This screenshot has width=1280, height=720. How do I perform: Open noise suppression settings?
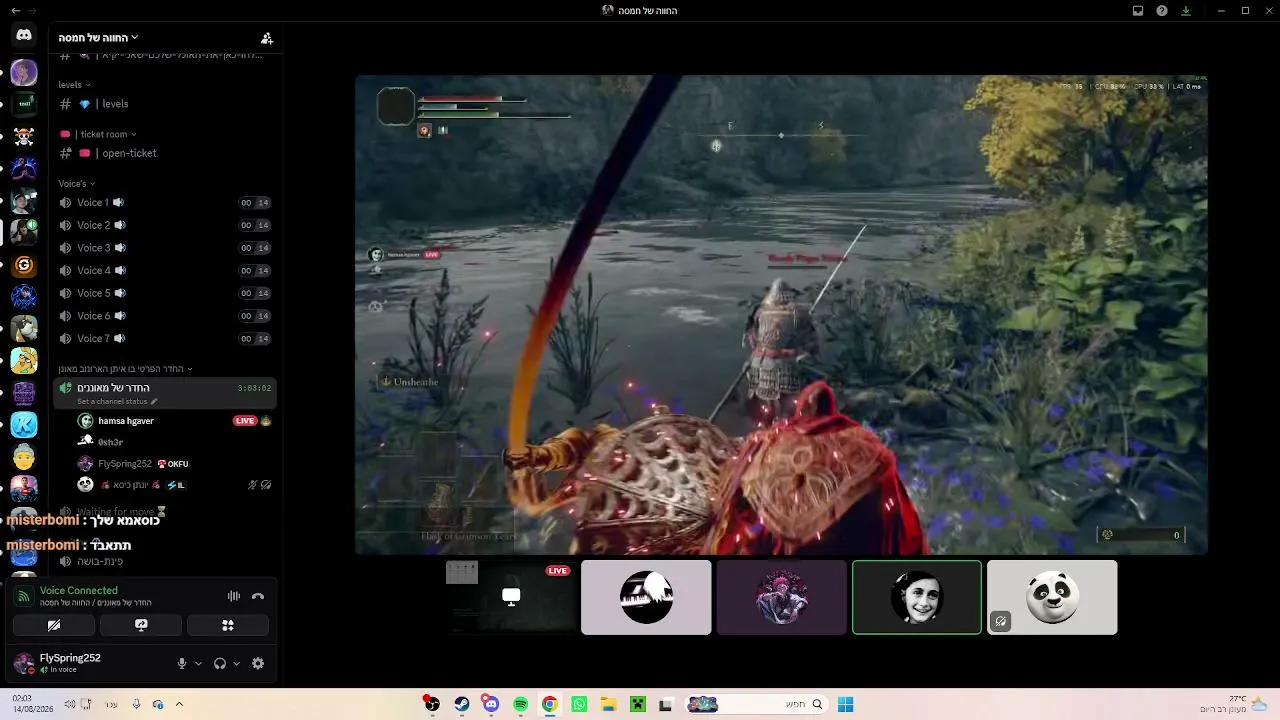pos(234,596)
